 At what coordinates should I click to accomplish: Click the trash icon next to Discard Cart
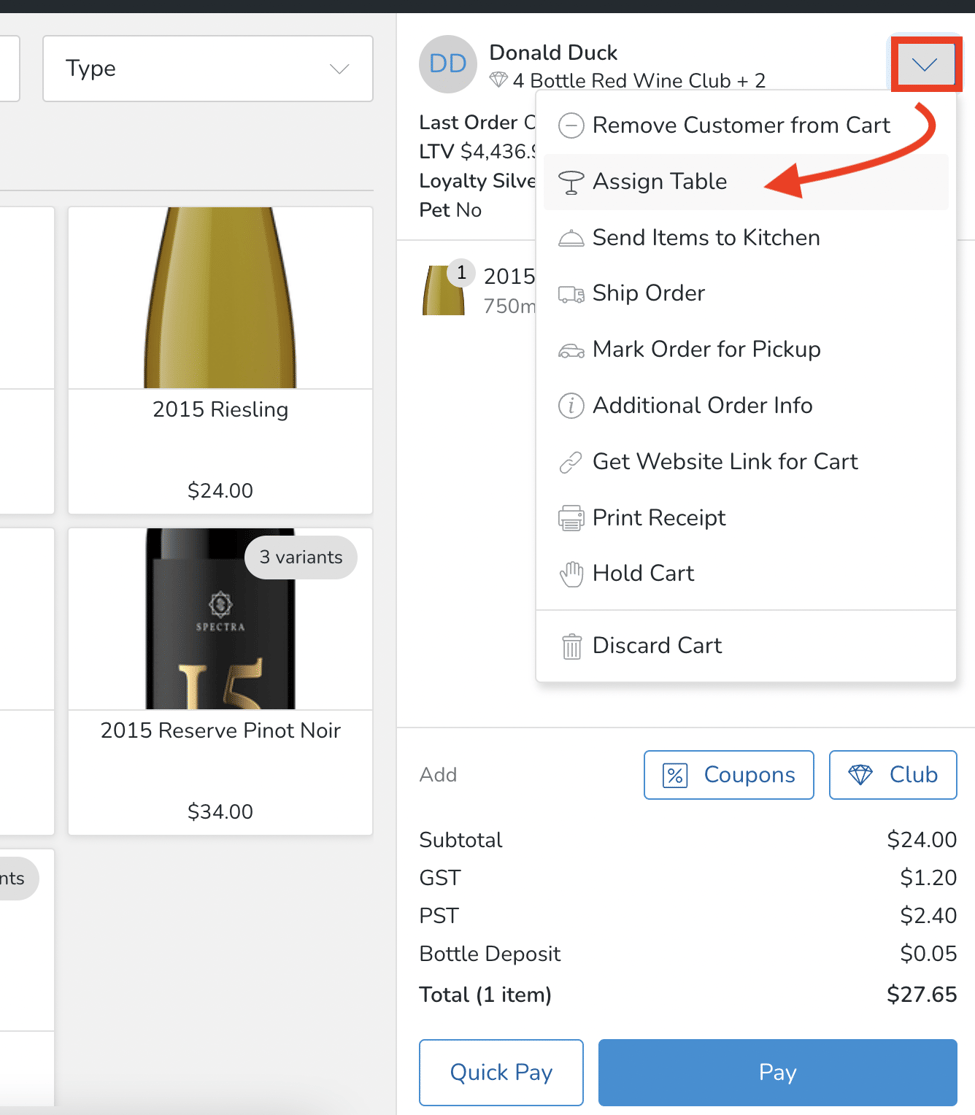point(571,645)
